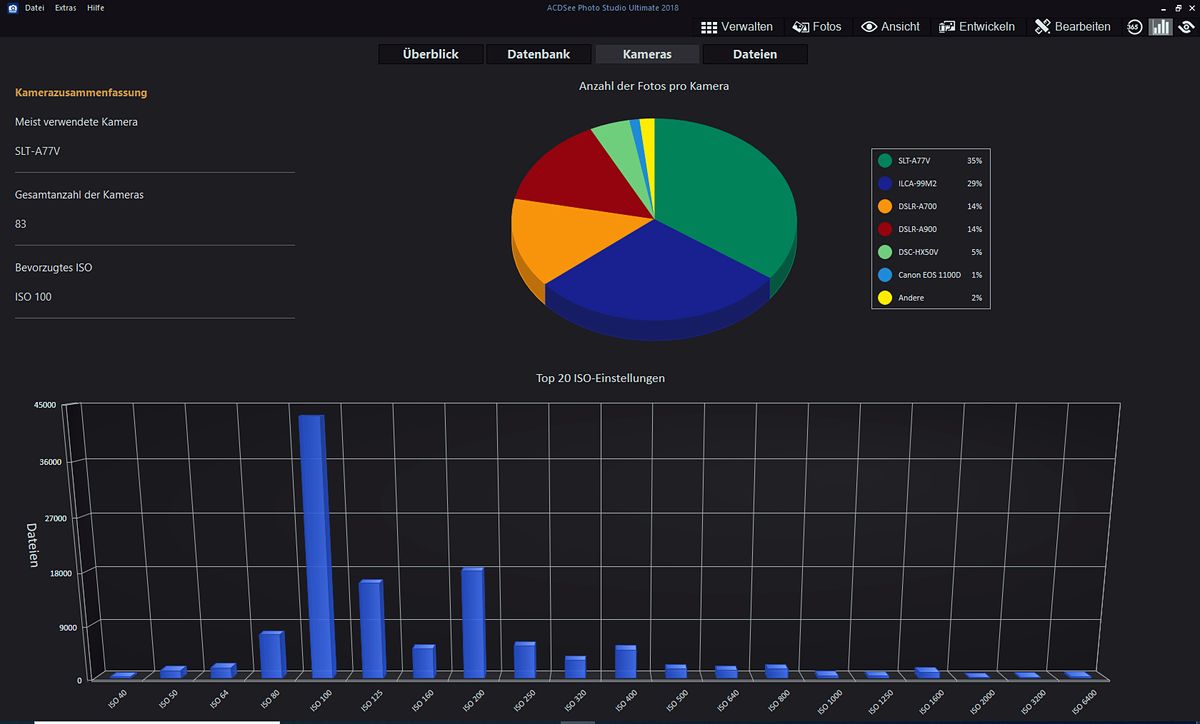
Task: Click the green SLT-A77V legend swatch
Action: click(884, 161)
